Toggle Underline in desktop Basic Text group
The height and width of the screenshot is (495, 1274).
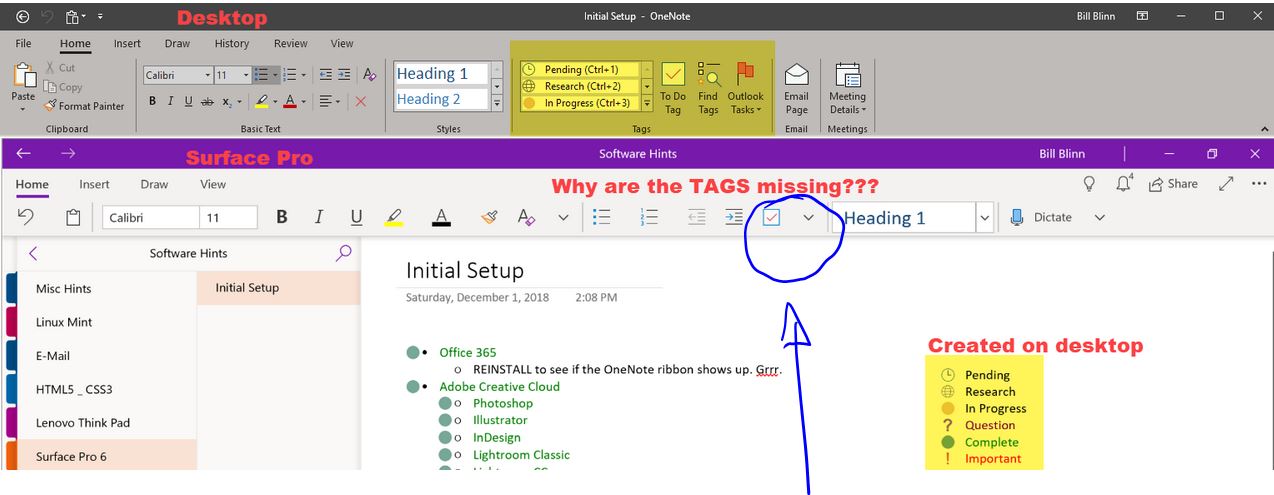[x=188, y=101]
